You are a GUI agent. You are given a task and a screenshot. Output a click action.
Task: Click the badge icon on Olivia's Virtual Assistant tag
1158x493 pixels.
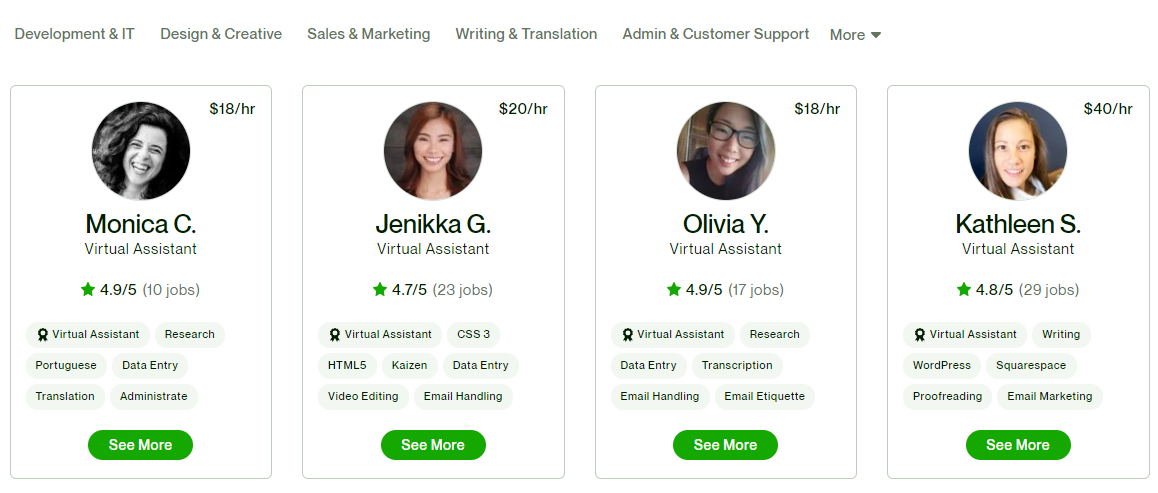[628, 334]
